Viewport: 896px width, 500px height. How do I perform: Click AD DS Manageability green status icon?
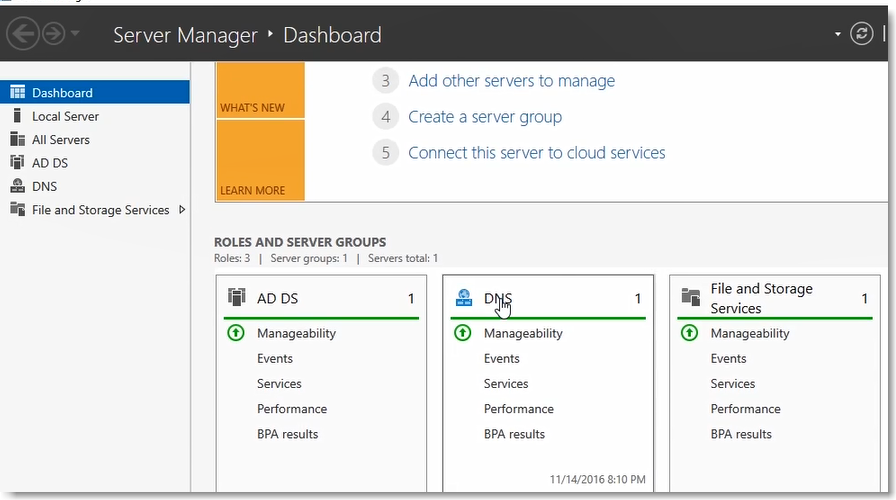pyautogui.click(x=236, y=333)
